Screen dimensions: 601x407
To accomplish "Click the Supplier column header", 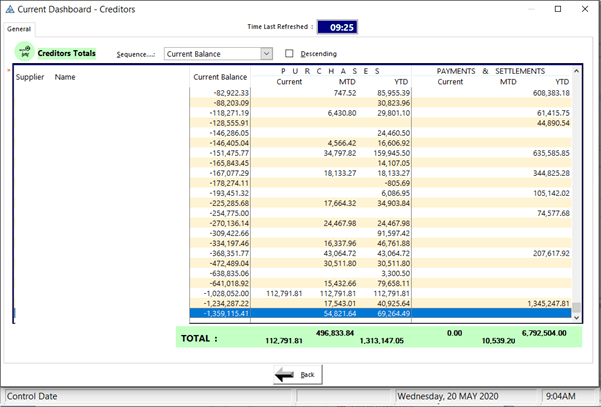I will 30,77.
